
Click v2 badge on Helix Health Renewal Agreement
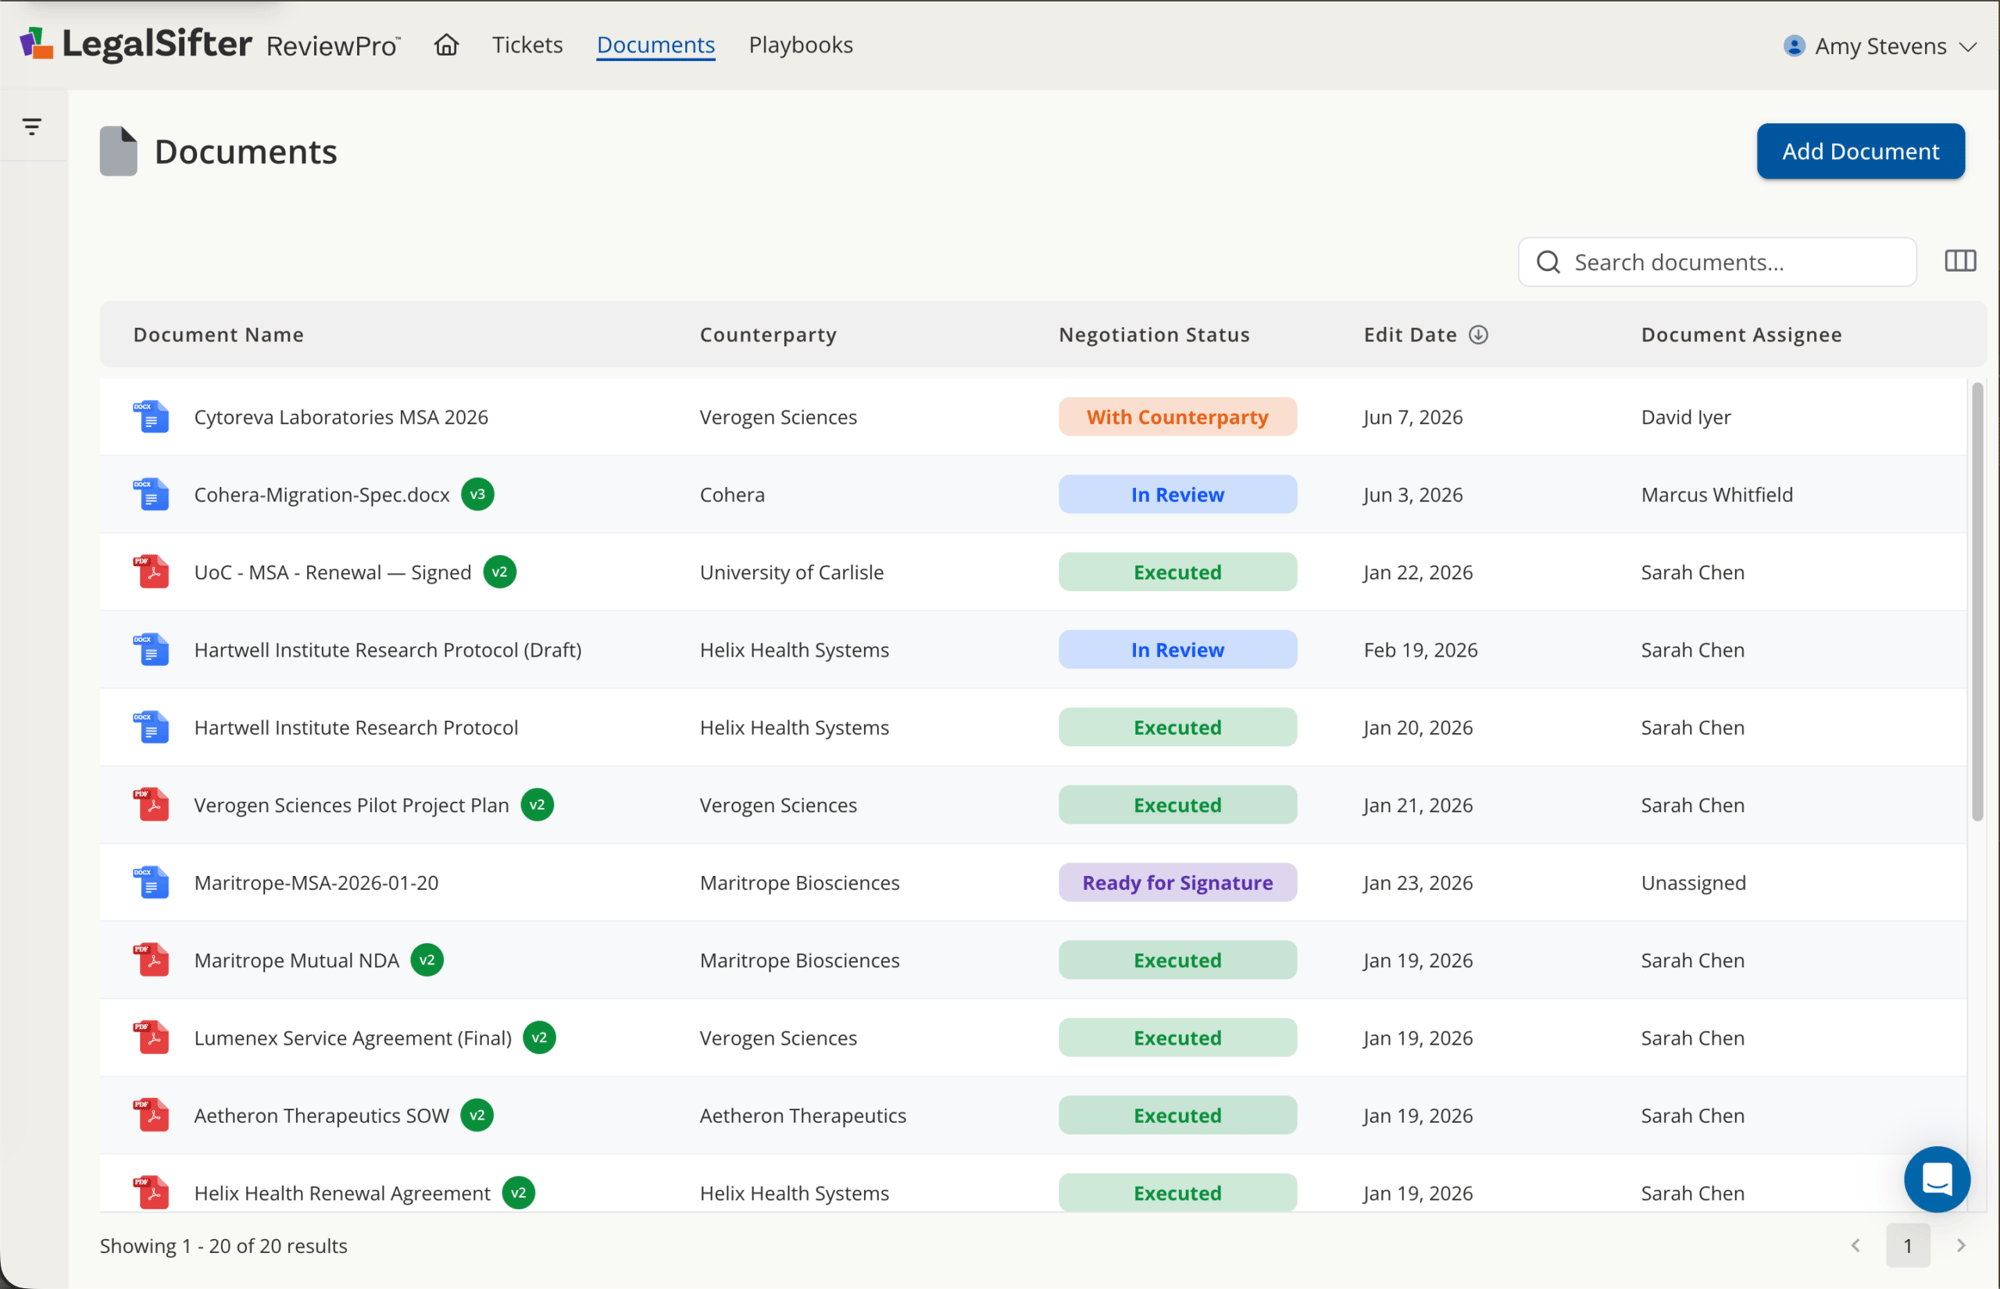pyautogui.click(x=518, y=1193)
